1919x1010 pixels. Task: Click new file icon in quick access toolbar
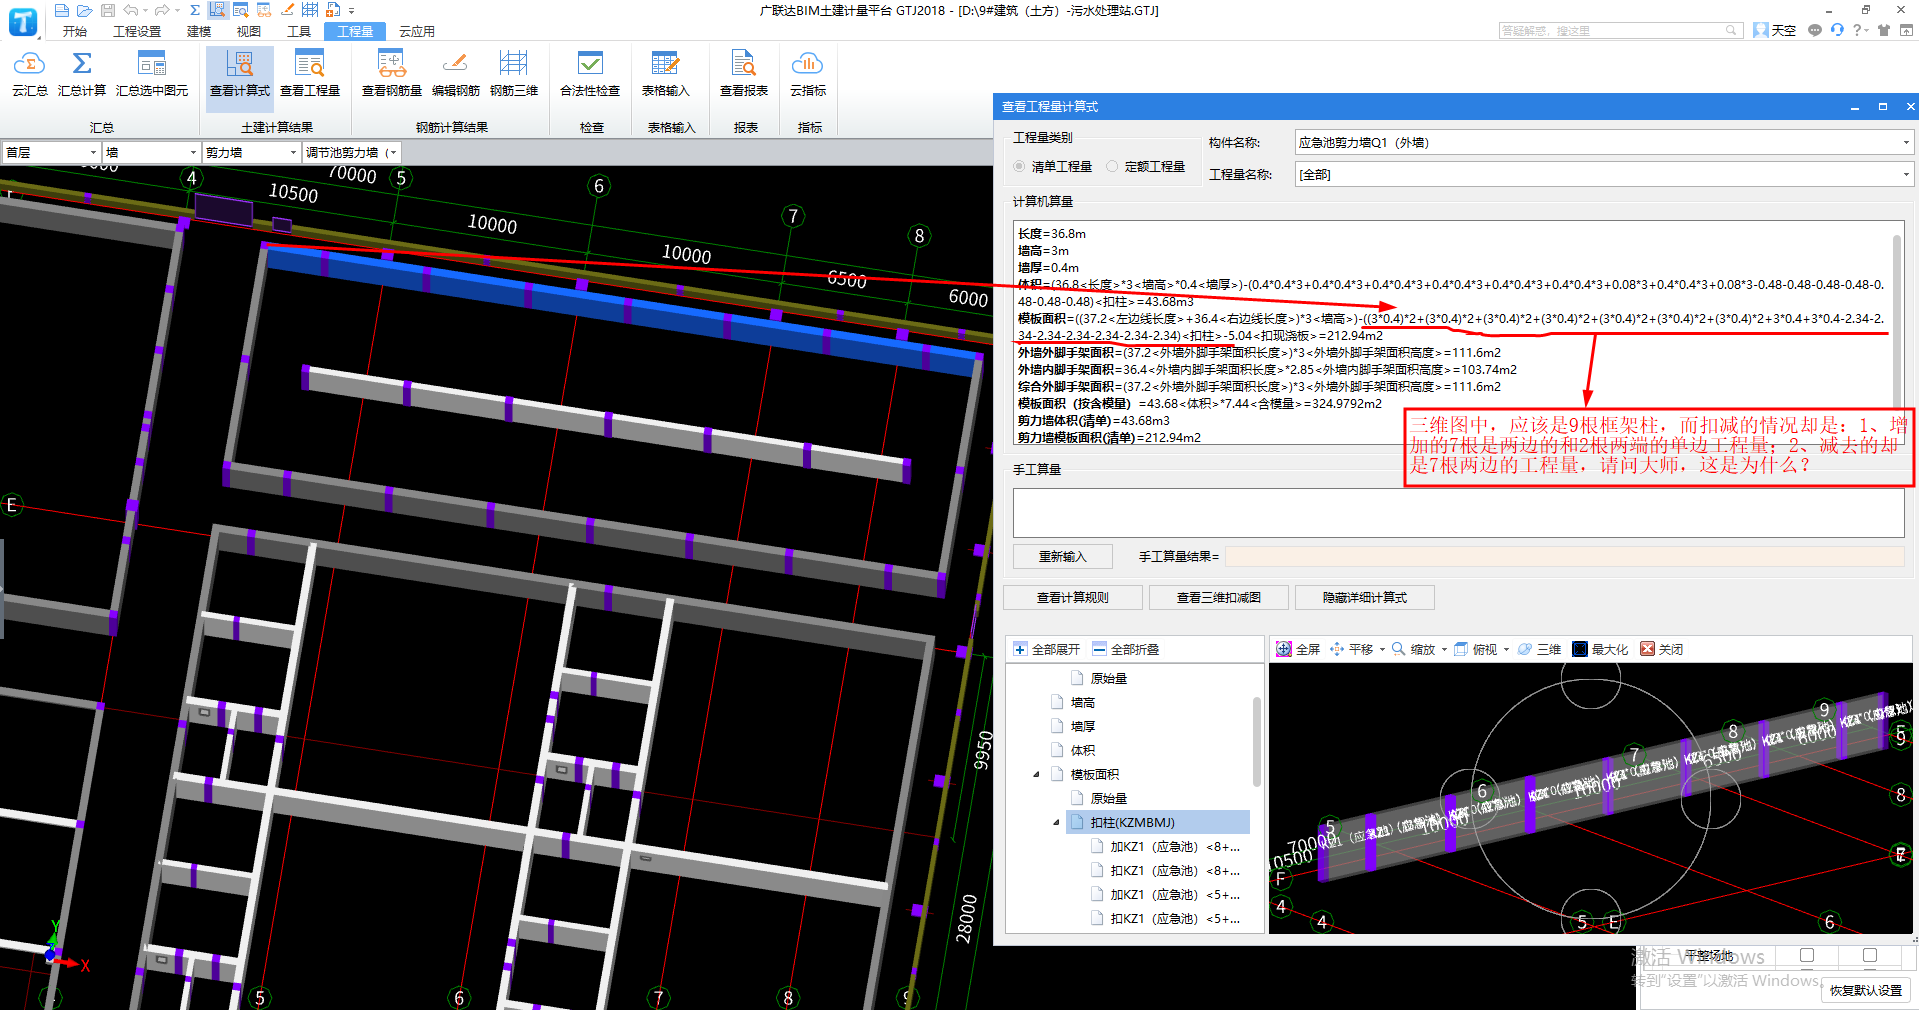[x=62, y=10]
